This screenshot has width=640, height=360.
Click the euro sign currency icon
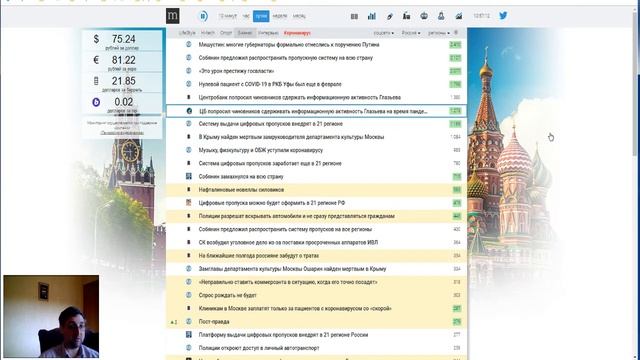click(x=96, y=60)
